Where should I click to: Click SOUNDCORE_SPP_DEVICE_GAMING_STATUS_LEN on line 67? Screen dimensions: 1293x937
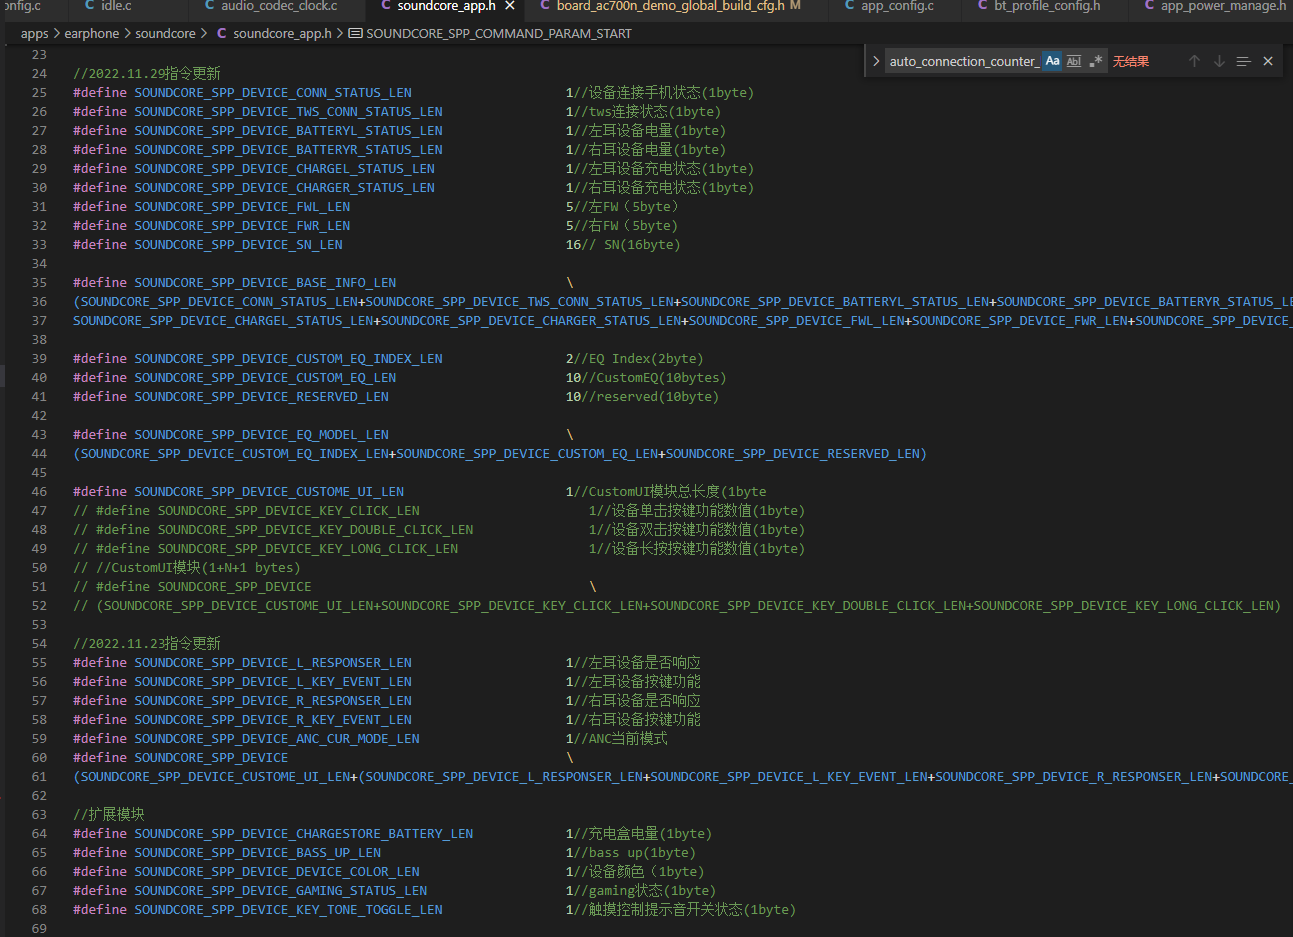coord(281,891)
